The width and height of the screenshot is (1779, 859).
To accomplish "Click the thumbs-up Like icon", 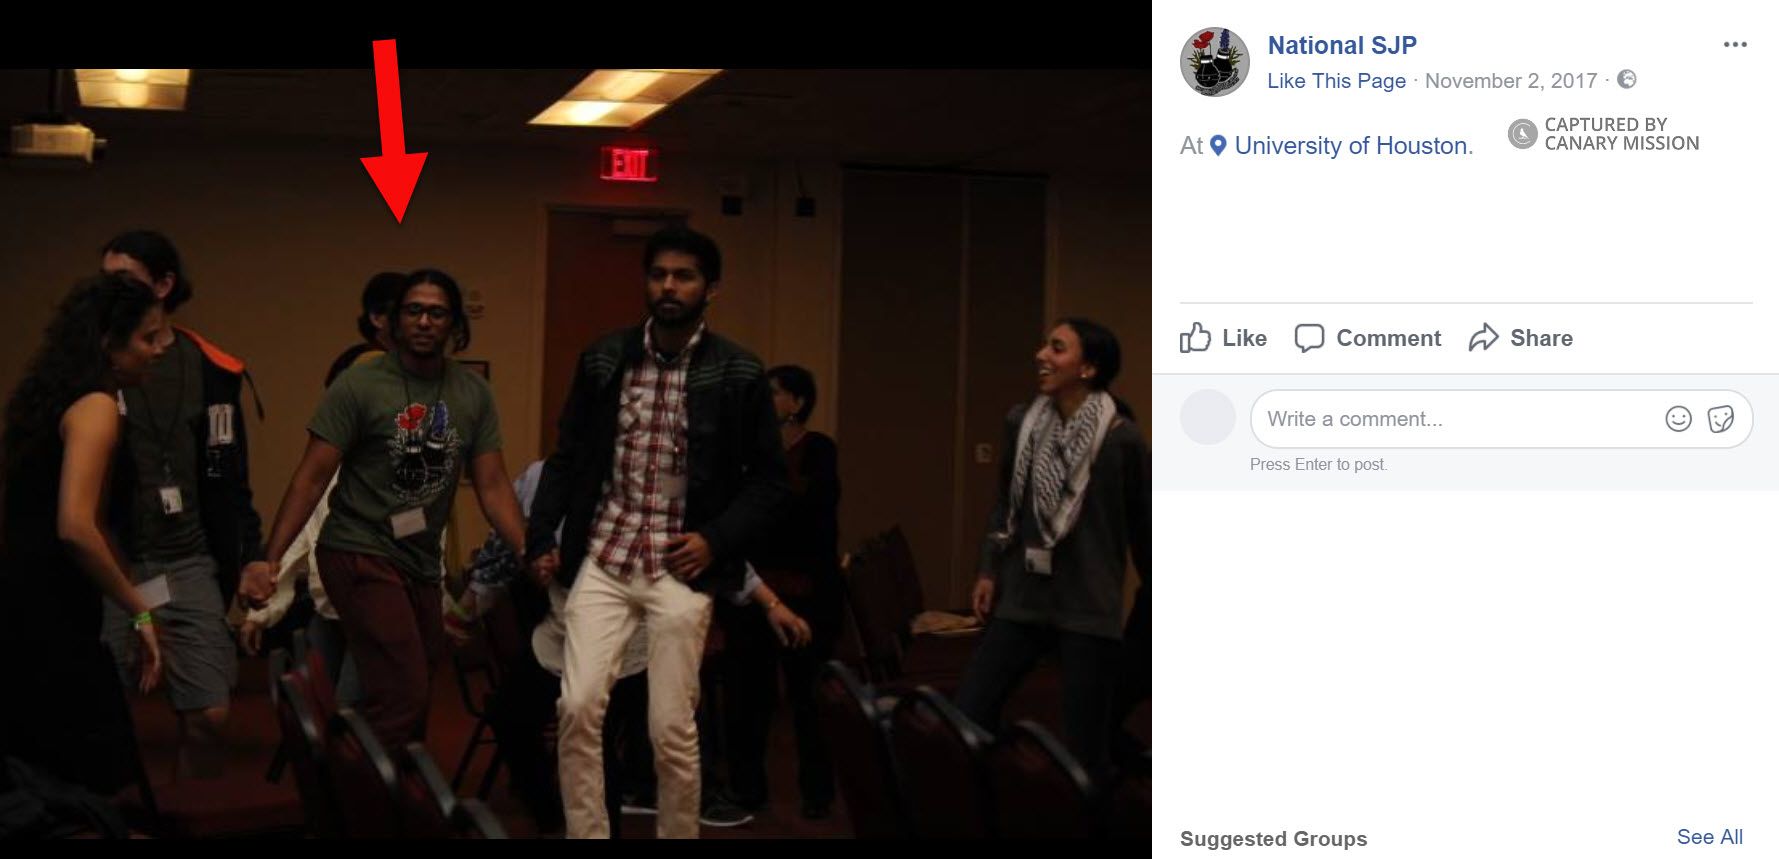I will pyautogui.click(x=1195, y=338).
